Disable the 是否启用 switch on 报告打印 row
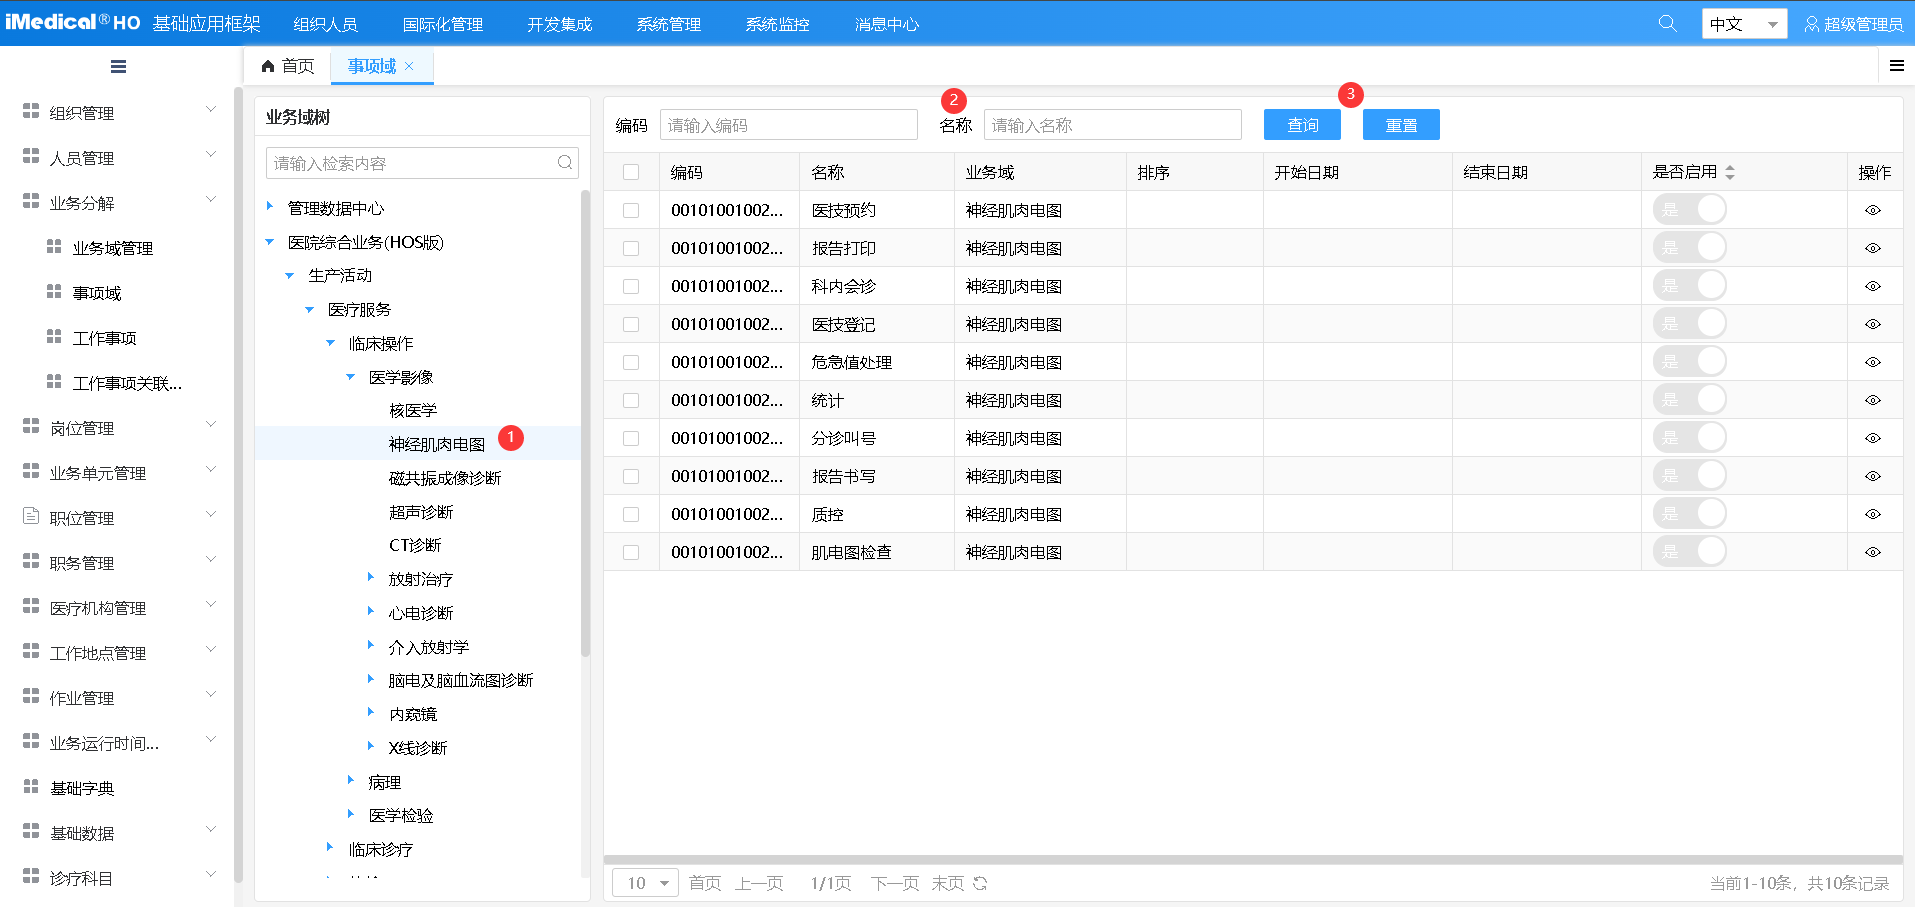The image size is (1915, 907). tap(1690, 246)
